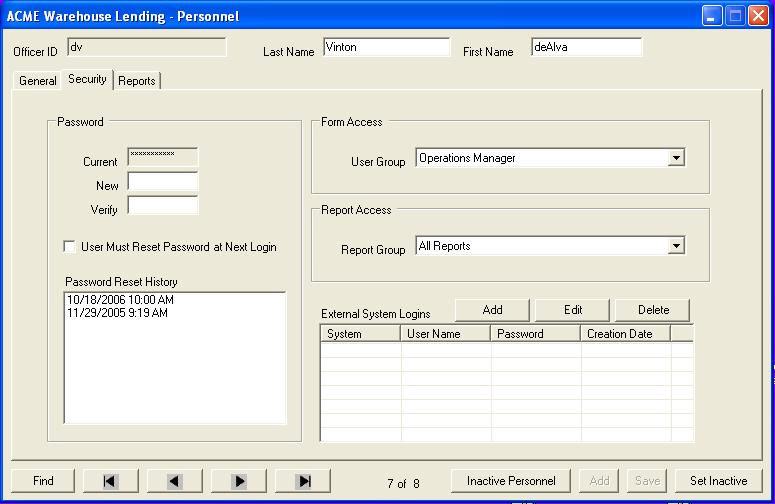Select the Security tab

[87, 79]
